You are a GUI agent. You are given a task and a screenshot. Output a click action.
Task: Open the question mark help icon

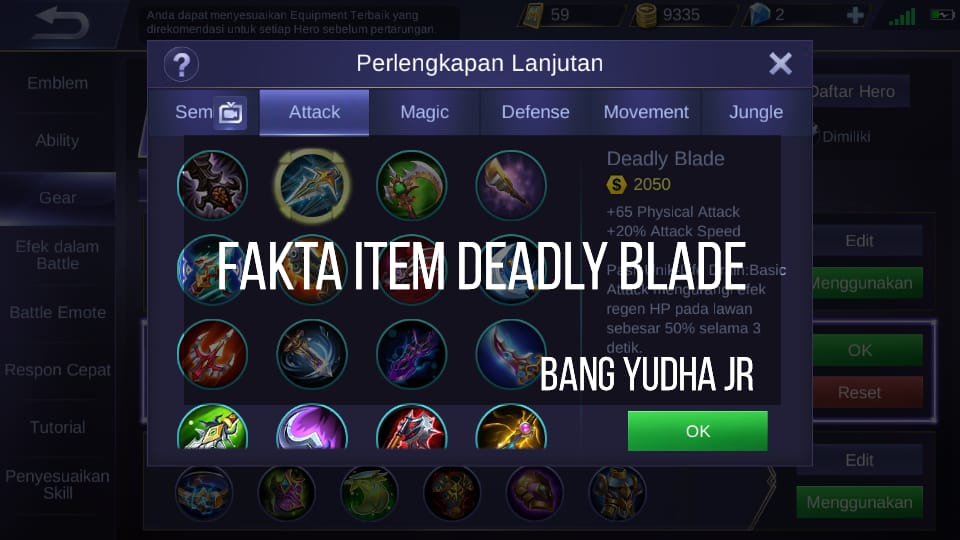click(x=181, y=64)
